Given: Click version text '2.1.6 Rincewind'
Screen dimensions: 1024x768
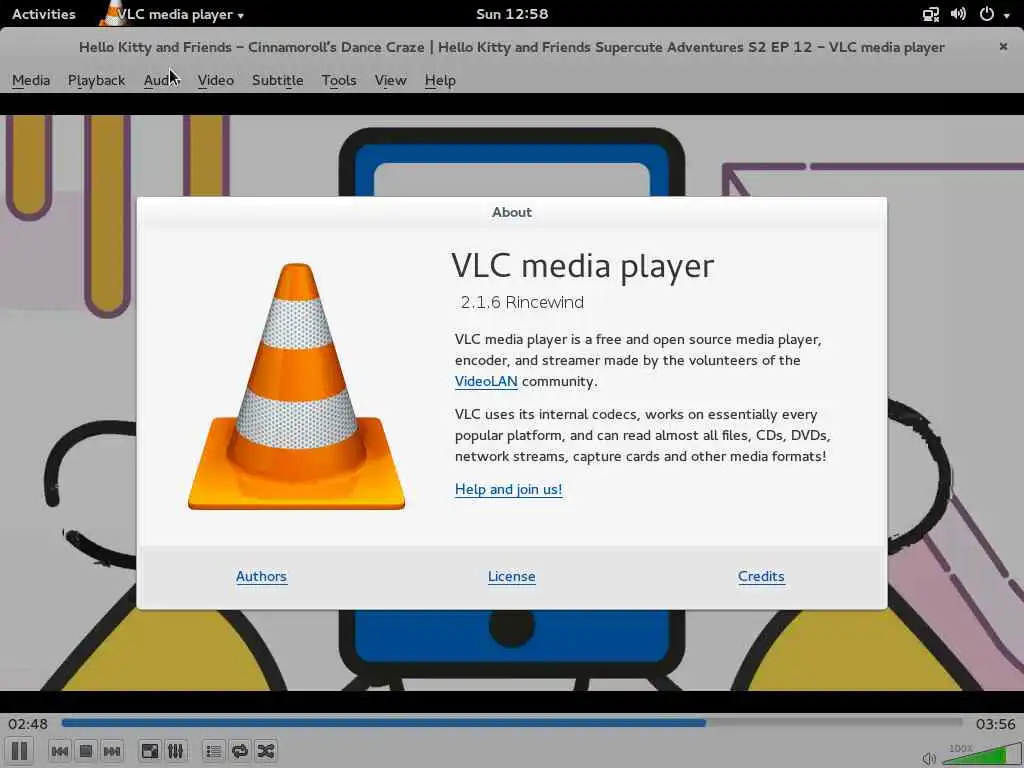Looking at the screenshot, I should pyautogui.click(x=522, y=302).
